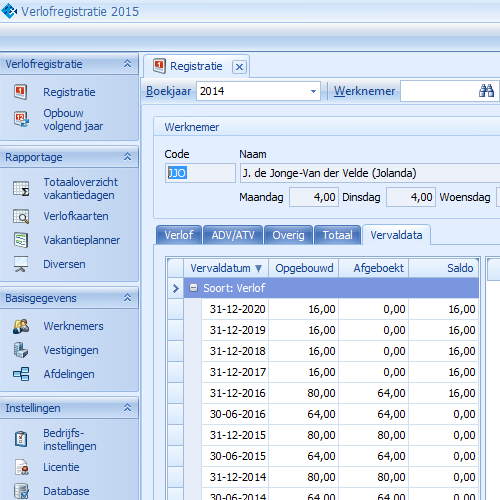Close the Registratie tab

[239, 67]
